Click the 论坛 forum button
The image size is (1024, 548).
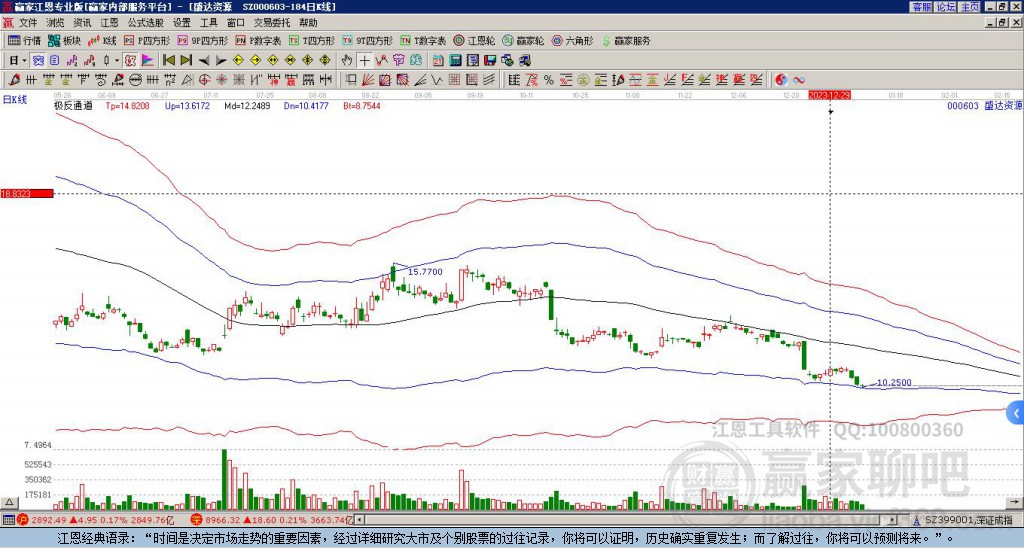point(945,7)
